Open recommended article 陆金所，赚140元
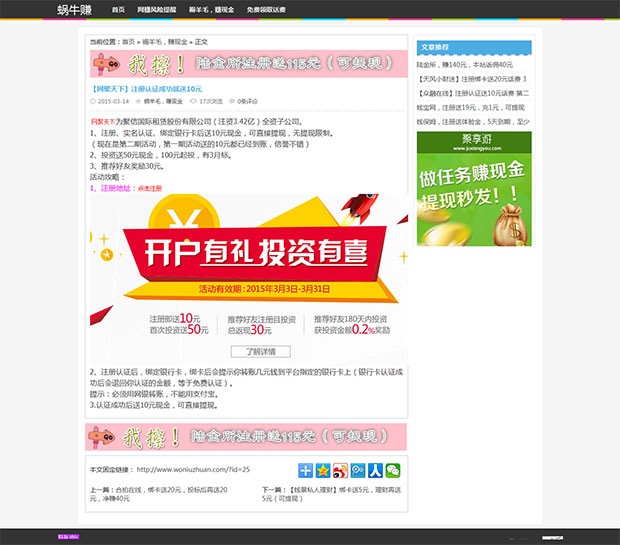 click(465, 64)
